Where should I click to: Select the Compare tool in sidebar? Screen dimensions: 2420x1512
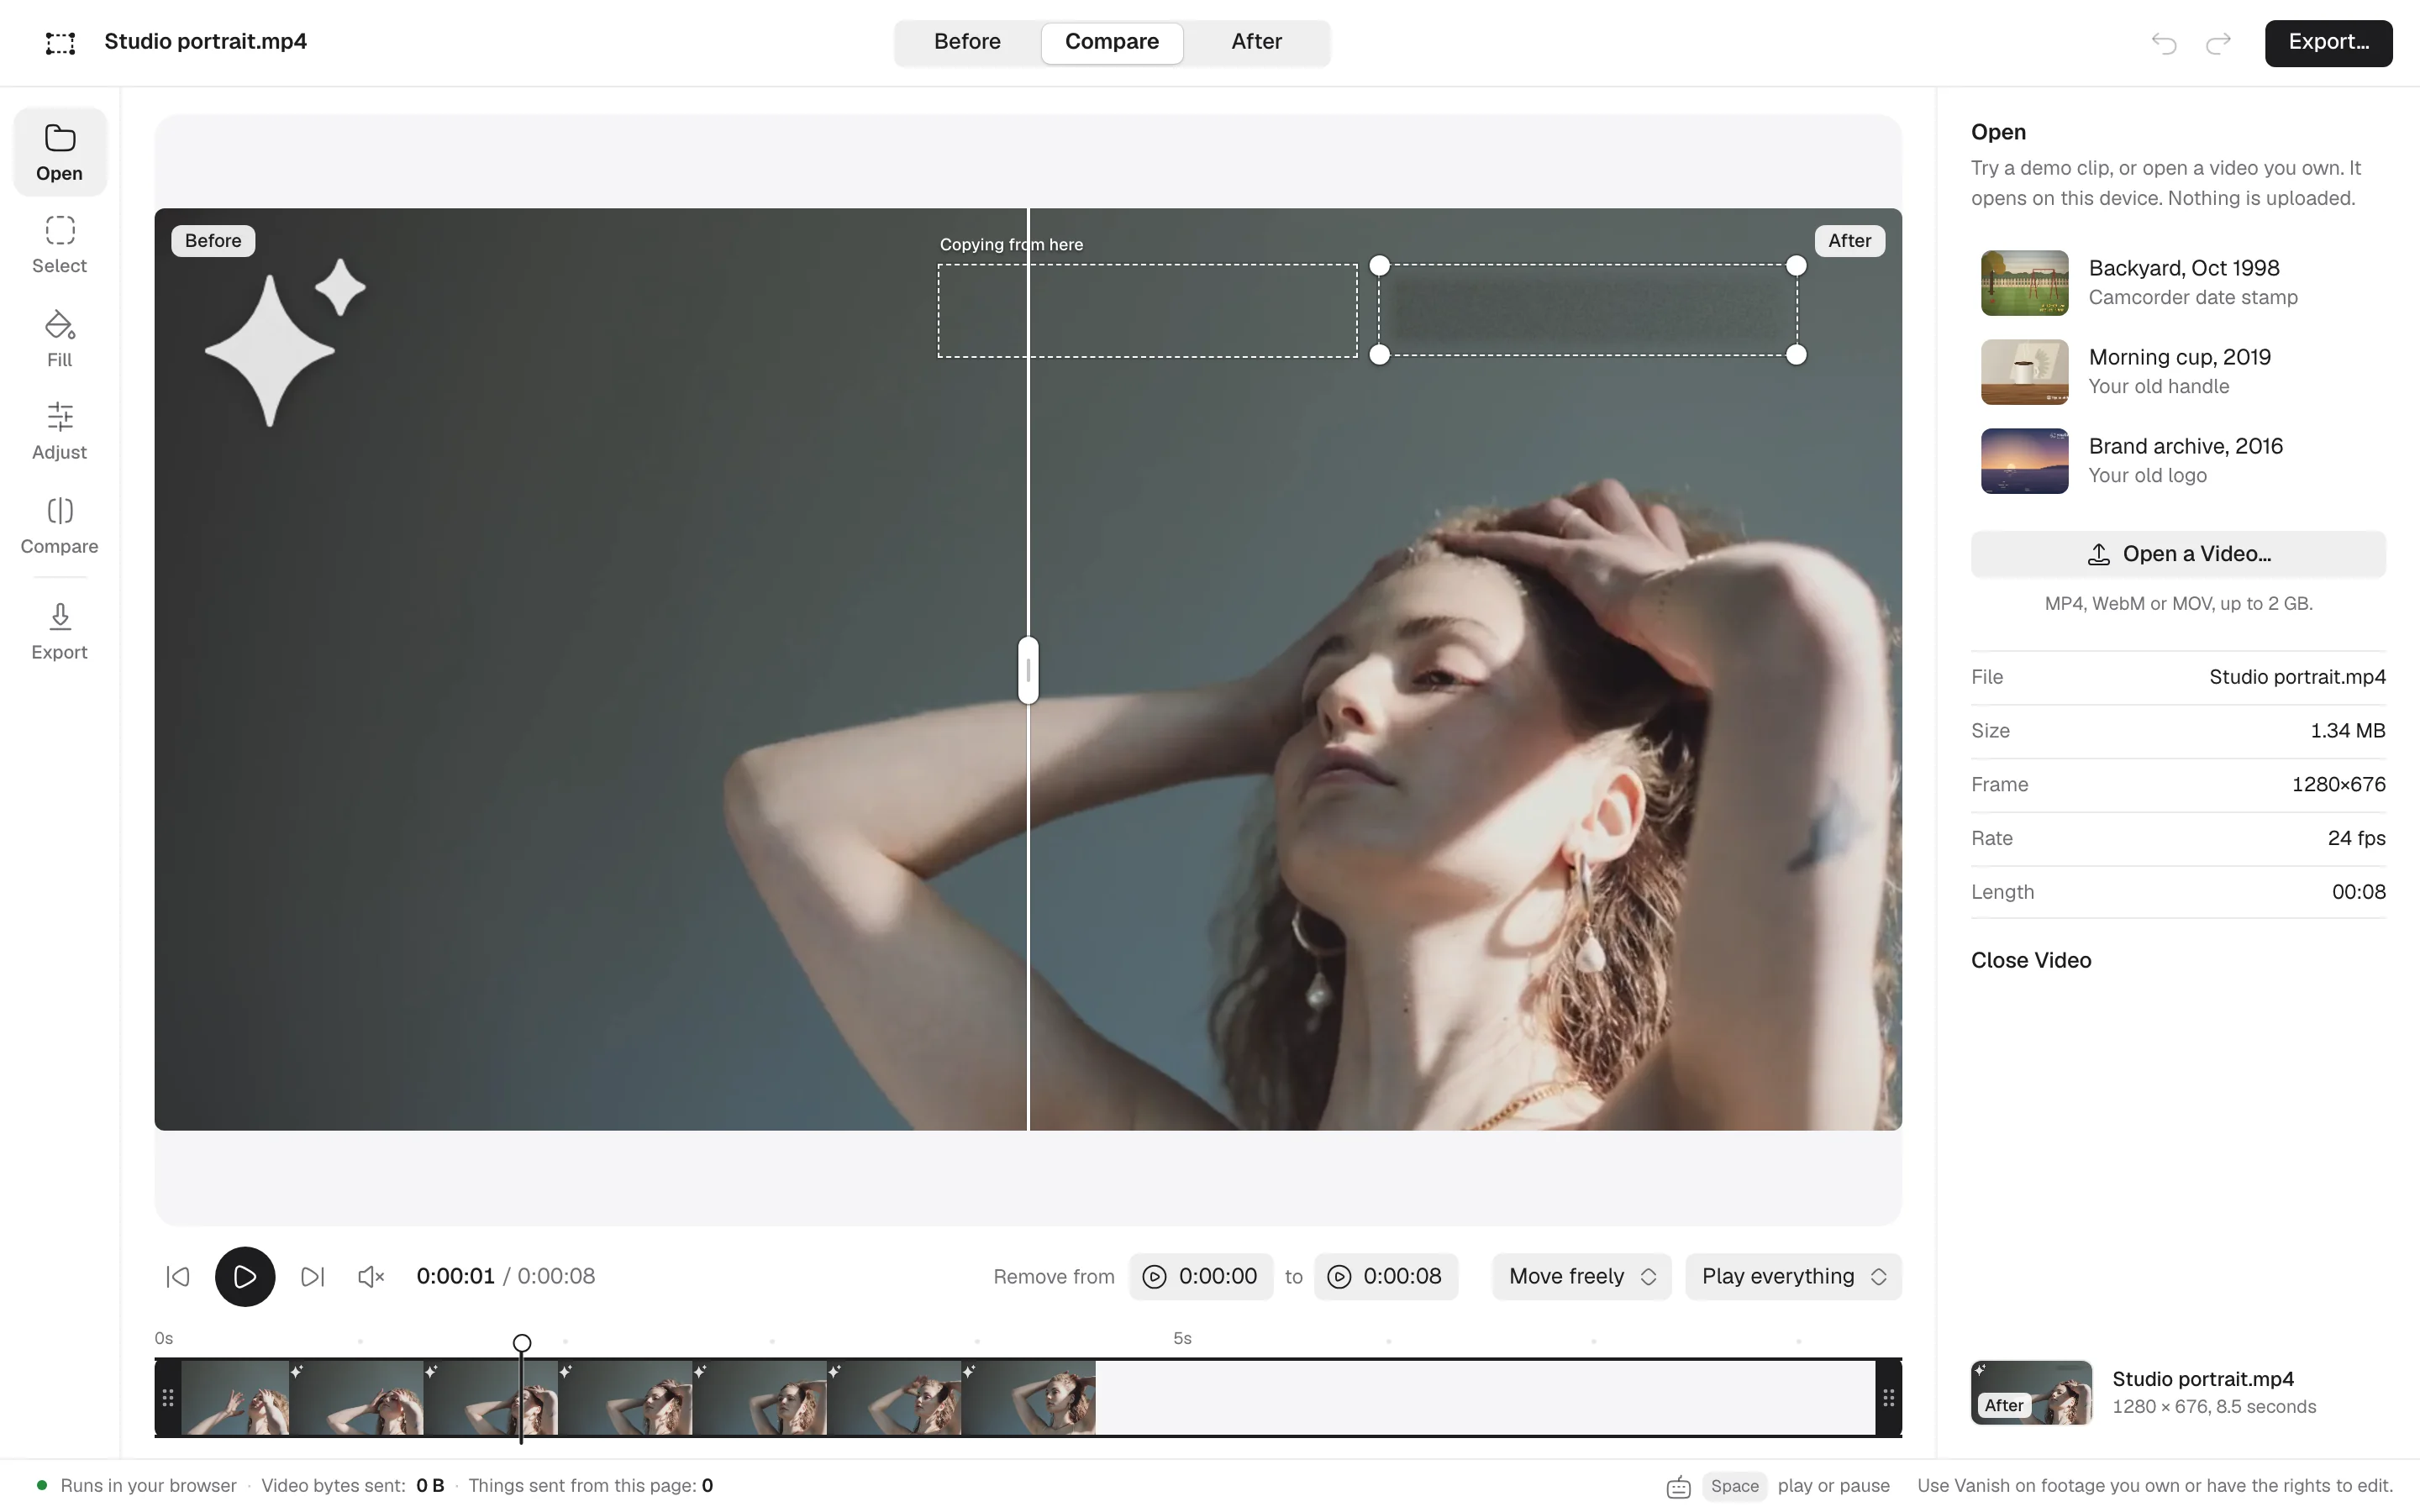coord(59,525)
